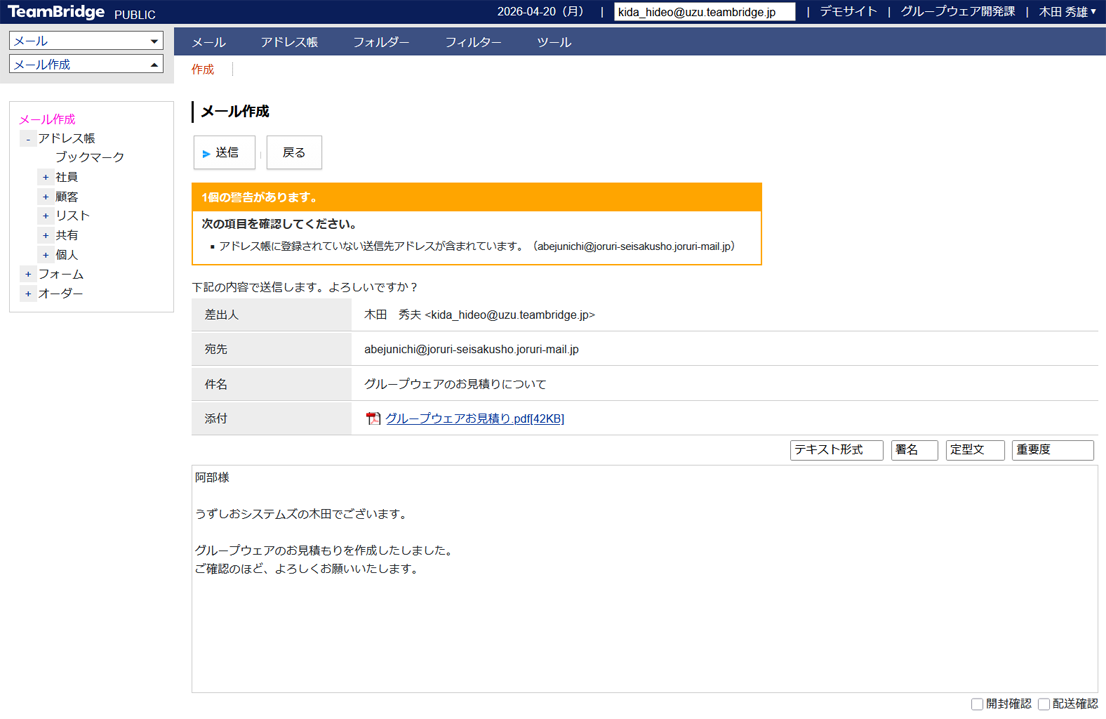Open the メール作成 dropdown selector

click(x=86, y=64)
